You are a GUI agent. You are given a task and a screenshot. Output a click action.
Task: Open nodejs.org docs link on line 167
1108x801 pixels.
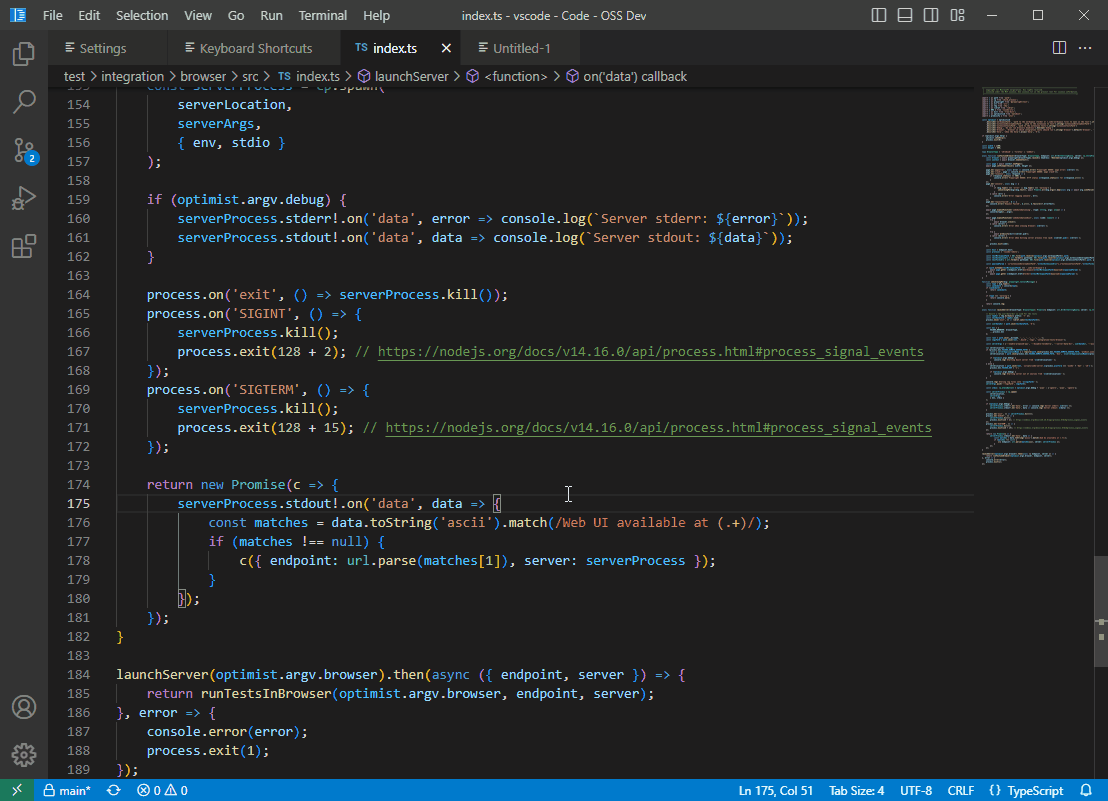click(650, 352)
